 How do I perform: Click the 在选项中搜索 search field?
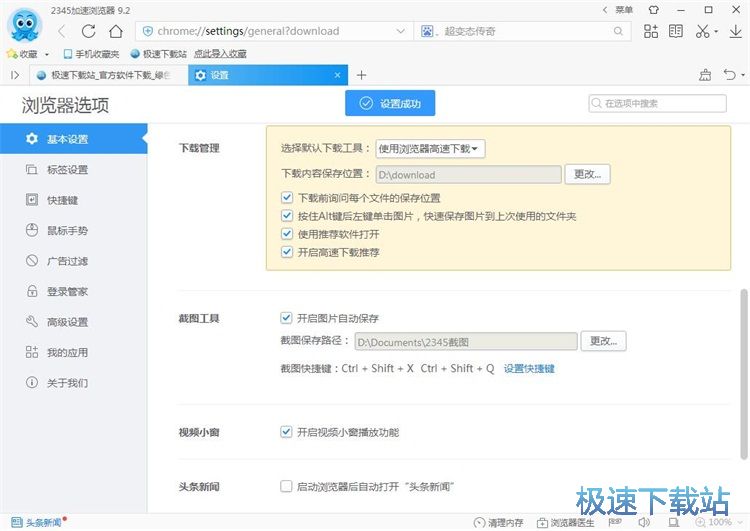pos(657,103)
